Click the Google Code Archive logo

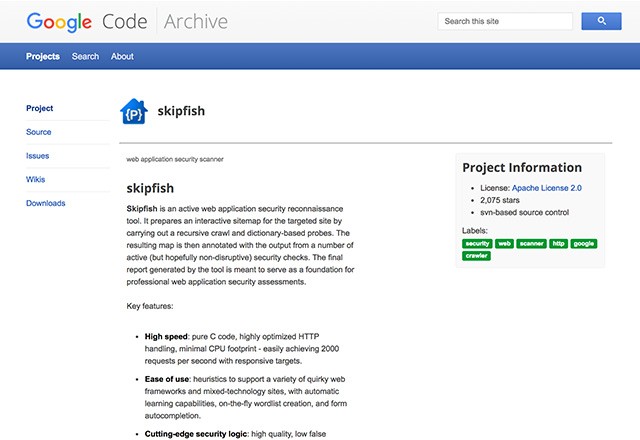[x=127, y=21]
